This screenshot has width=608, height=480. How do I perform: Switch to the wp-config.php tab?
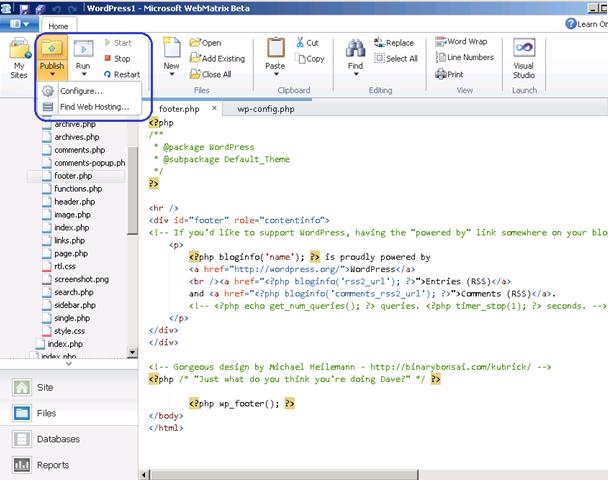click(266, 109)
